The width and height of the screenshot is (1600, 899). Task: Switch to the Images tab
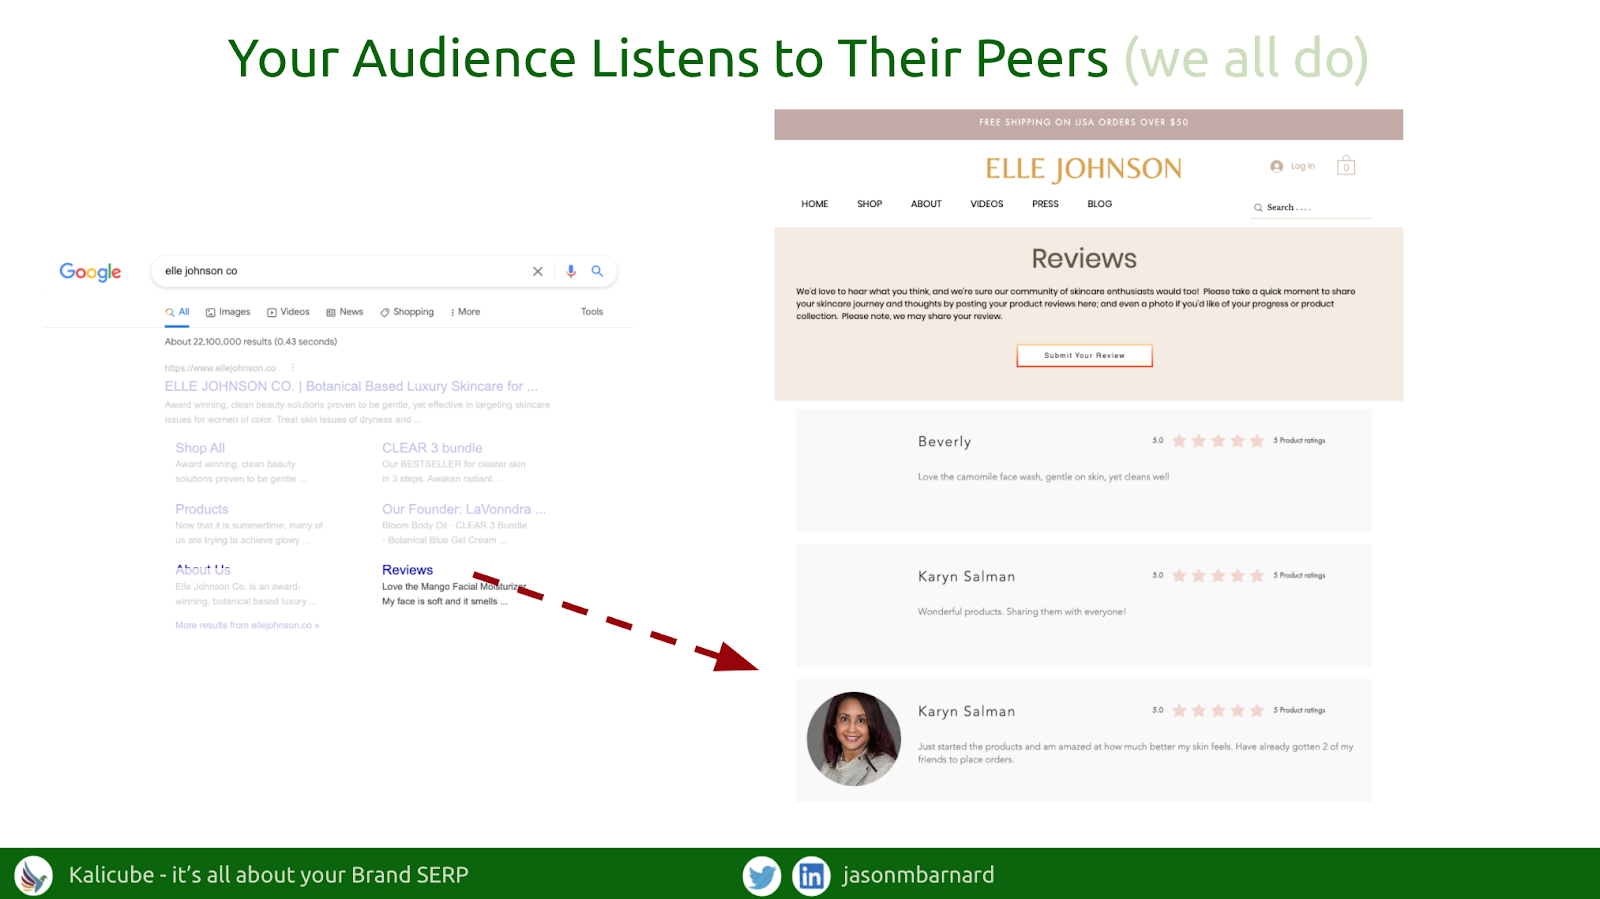click(228, 312)
